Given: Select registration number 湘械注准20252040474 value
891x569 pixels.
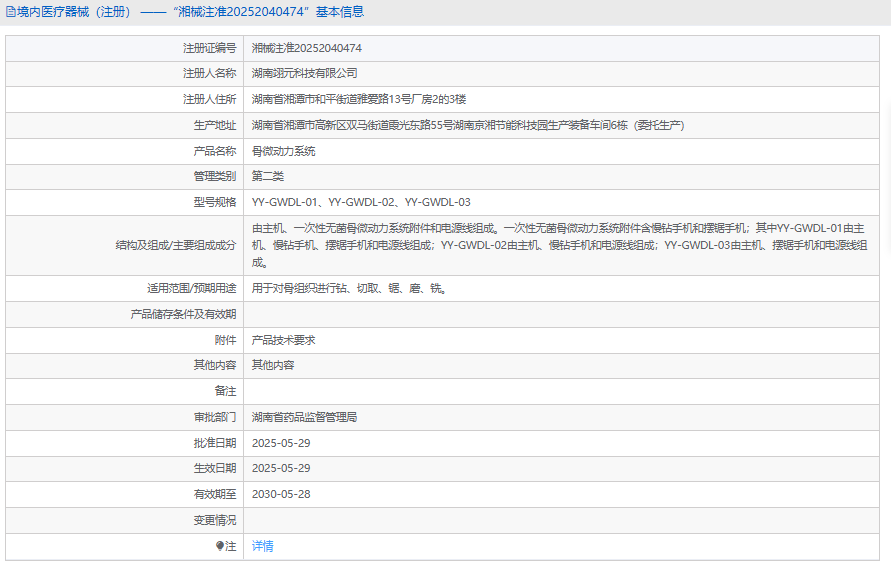Looking at the screenshot, I should pyautogui.click(x=307, y=48).
